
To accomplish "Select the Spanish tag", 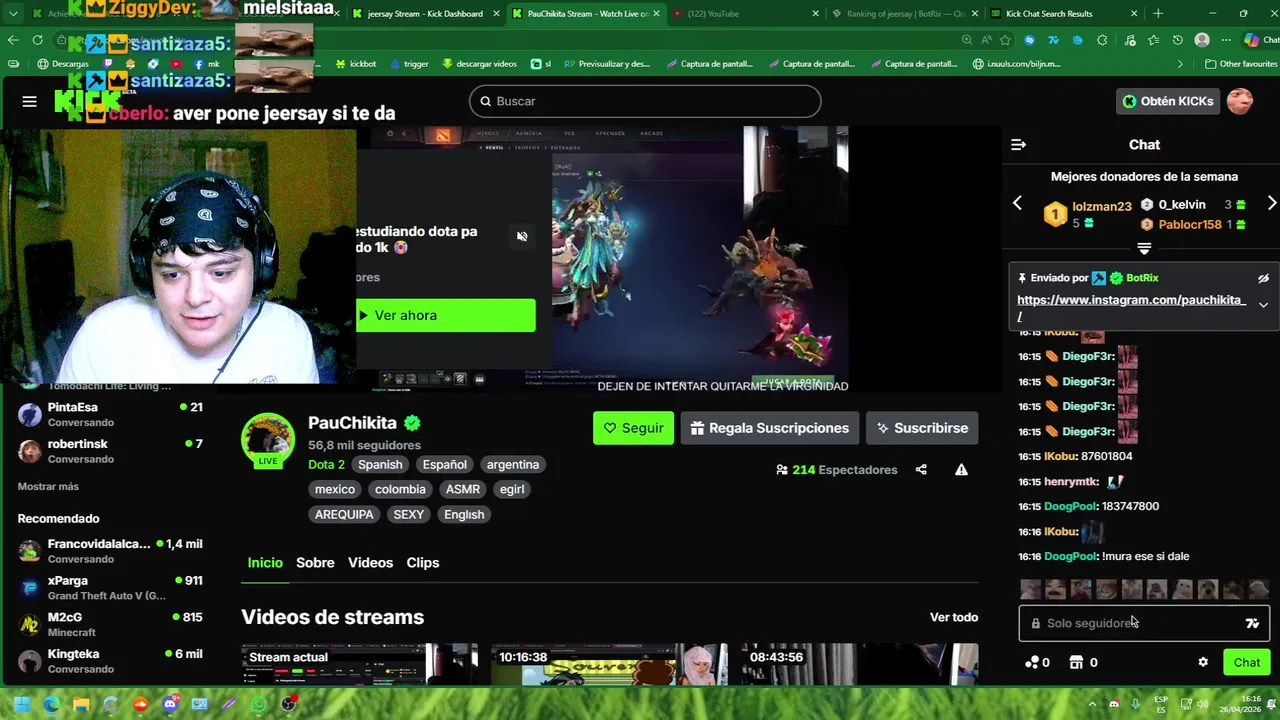I will pos(380,464).
